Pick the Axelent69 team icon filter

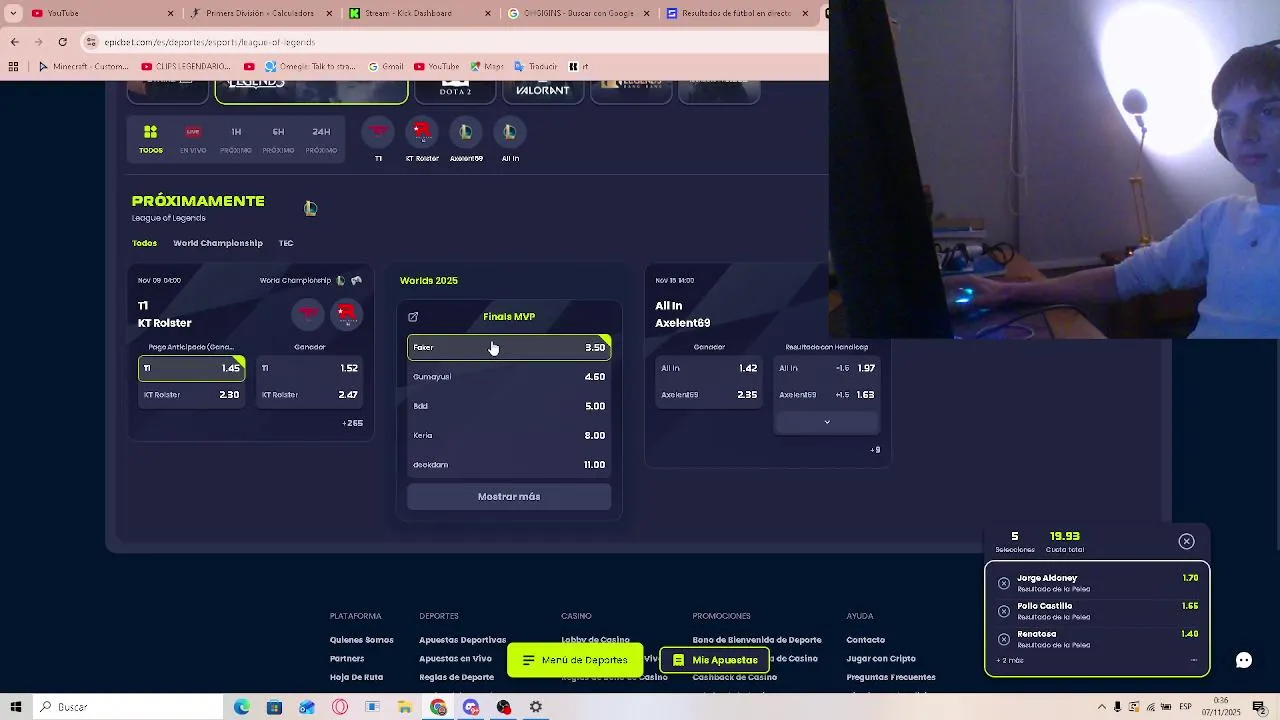(x=466, y=131)
